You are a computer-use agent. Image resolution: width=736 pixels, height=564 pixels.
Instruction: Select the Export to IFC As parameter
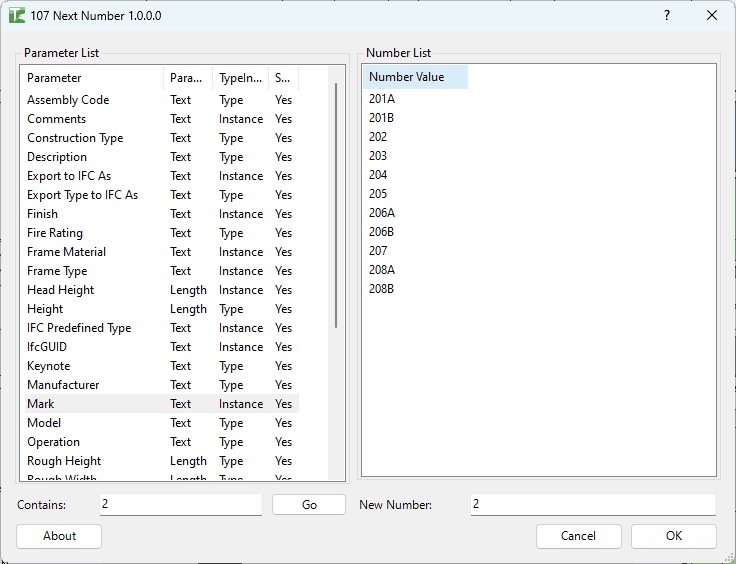(162, 176)
